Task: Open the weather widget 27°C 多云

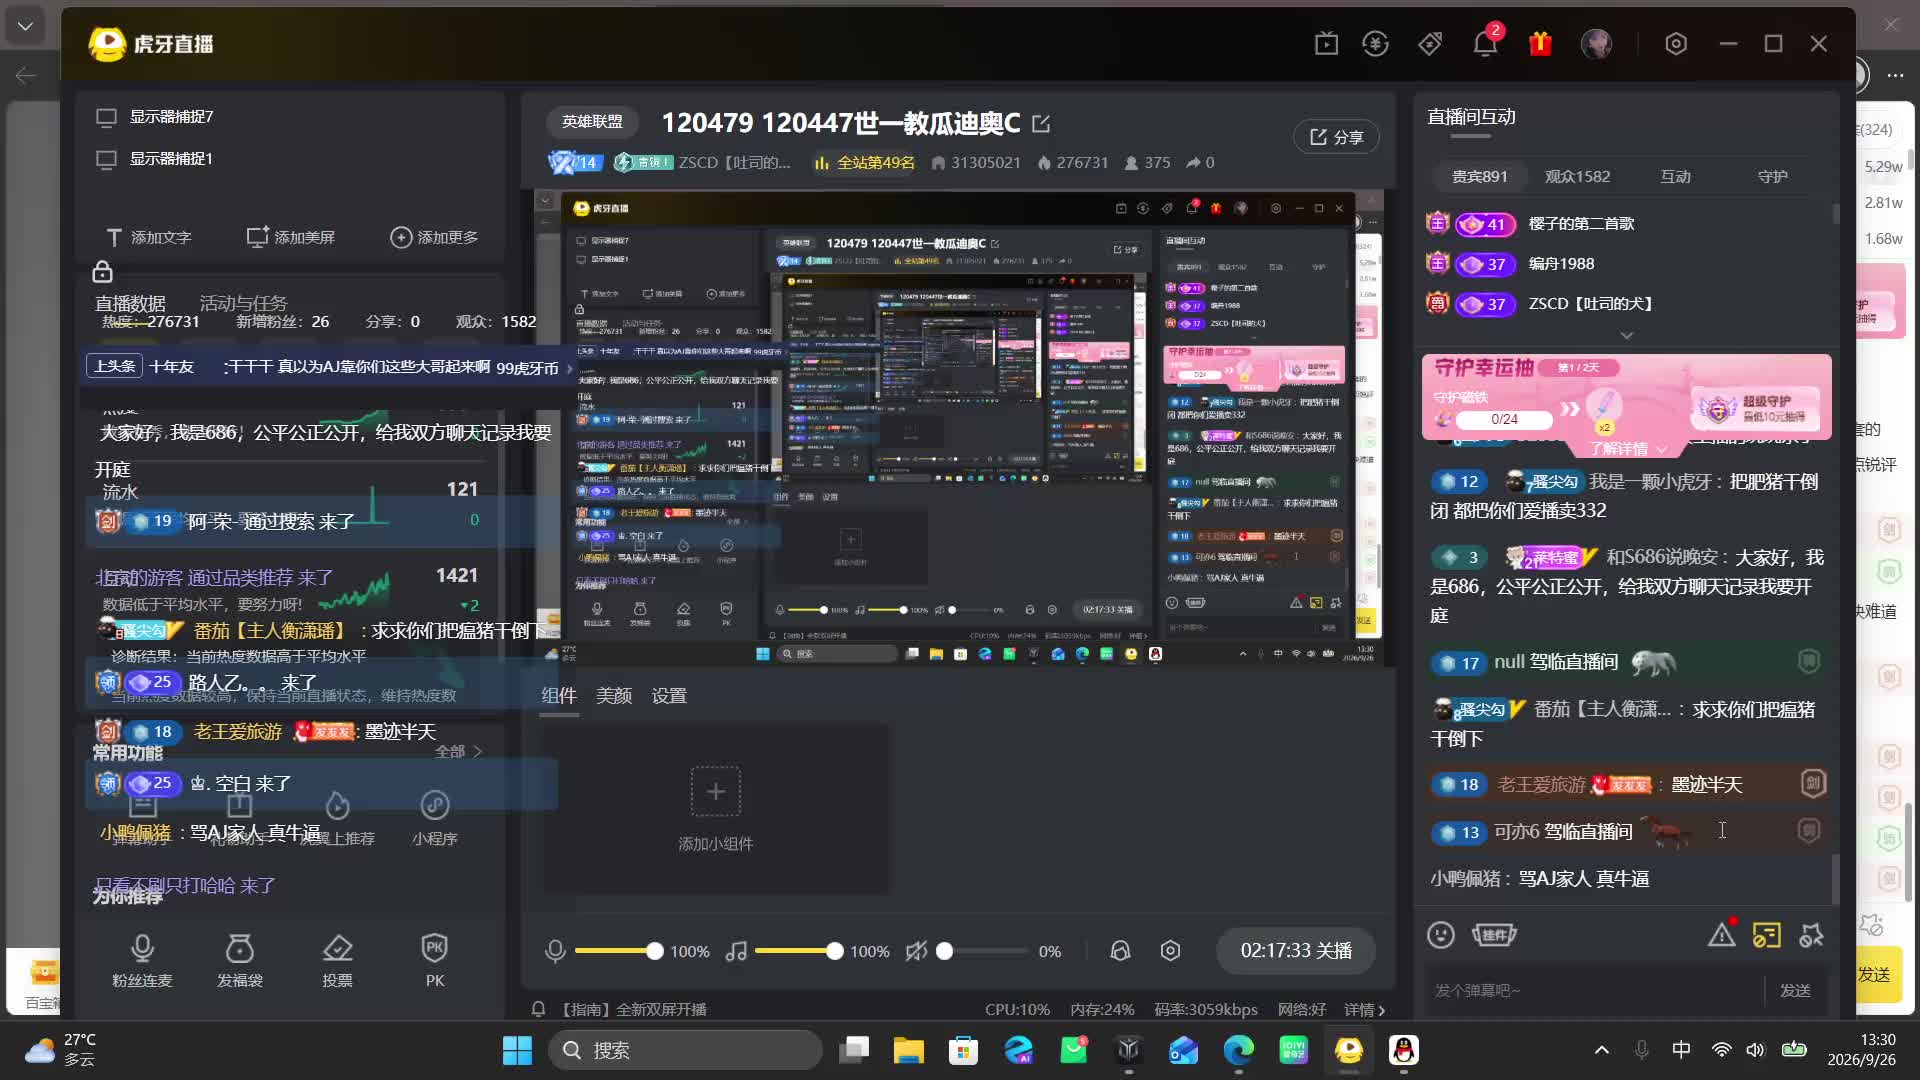Action: pos(62,1050)
